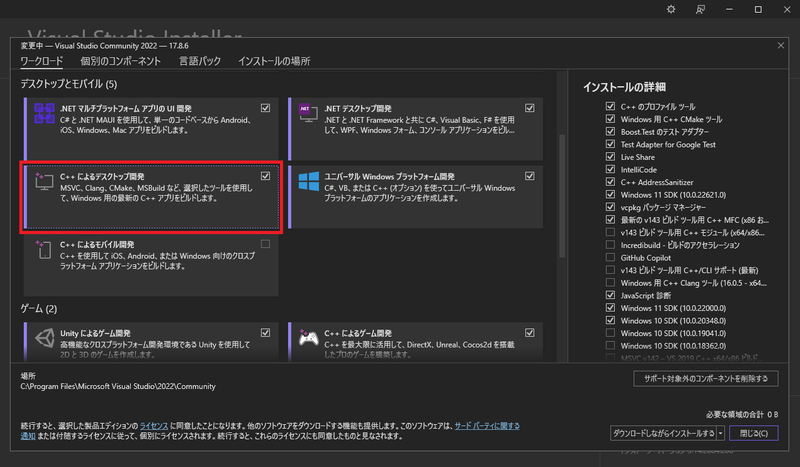This screenshot has width=800, height=467.
Task: Click the Unity game development icon
Action: click(x=44, y=340)
